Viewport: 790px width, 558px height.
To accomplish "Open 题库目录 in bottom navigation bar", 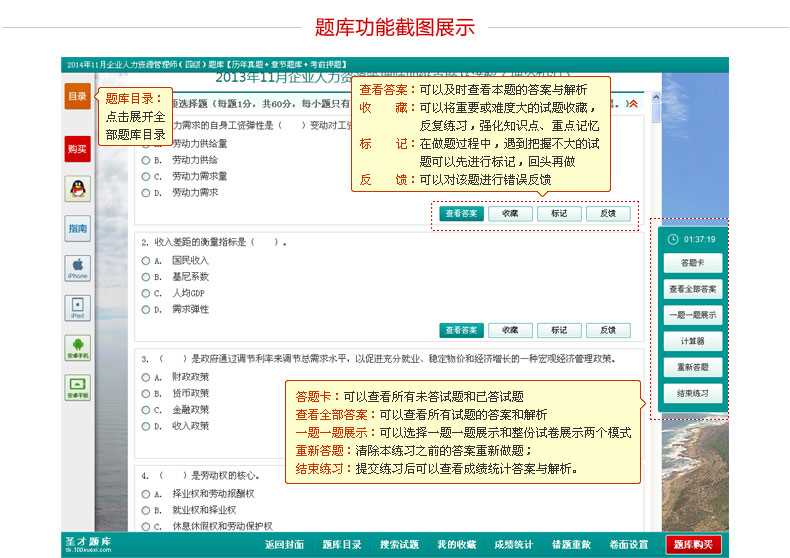I will [x=342, y=545].
